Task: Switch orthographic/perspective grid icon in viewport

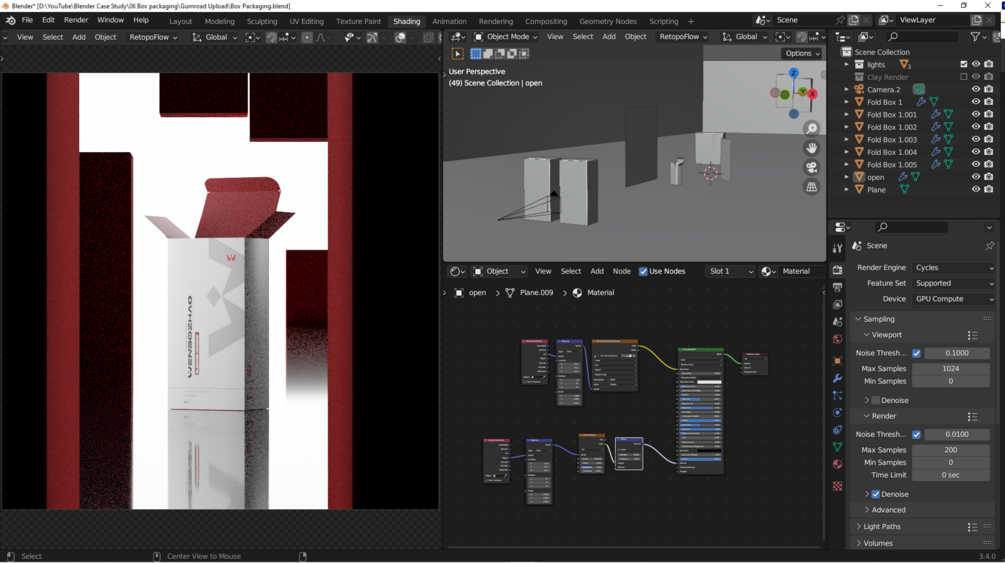Action: click(x=811, y=187)
